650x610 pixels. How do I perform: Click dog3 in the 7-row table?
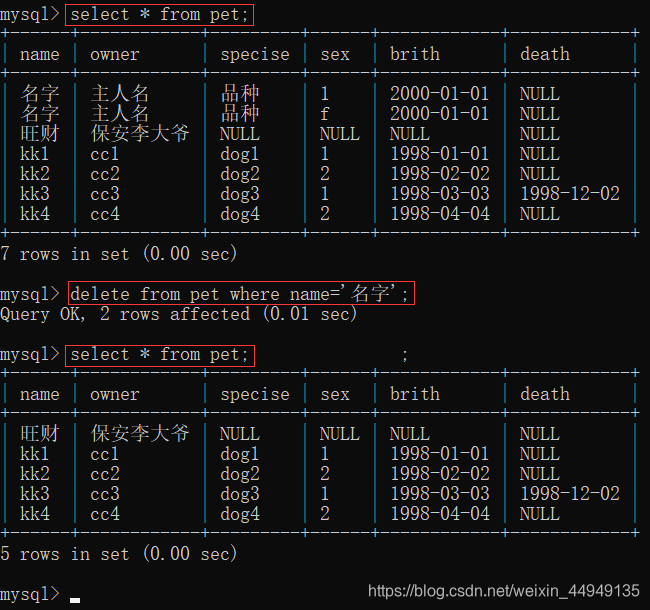[240, 194]
